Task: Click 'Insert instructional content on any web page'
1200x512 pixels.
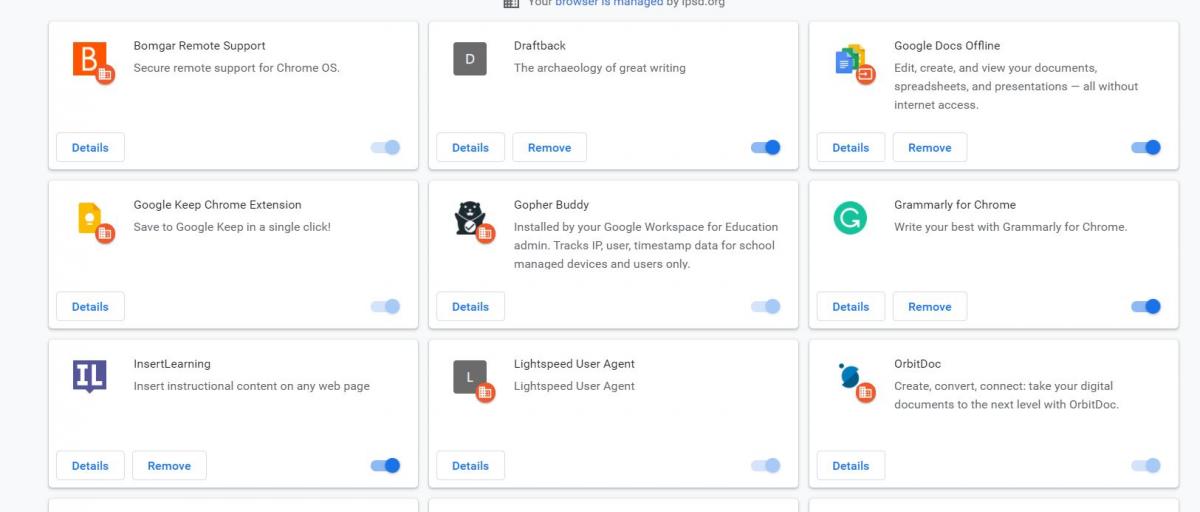Action: 252,386
